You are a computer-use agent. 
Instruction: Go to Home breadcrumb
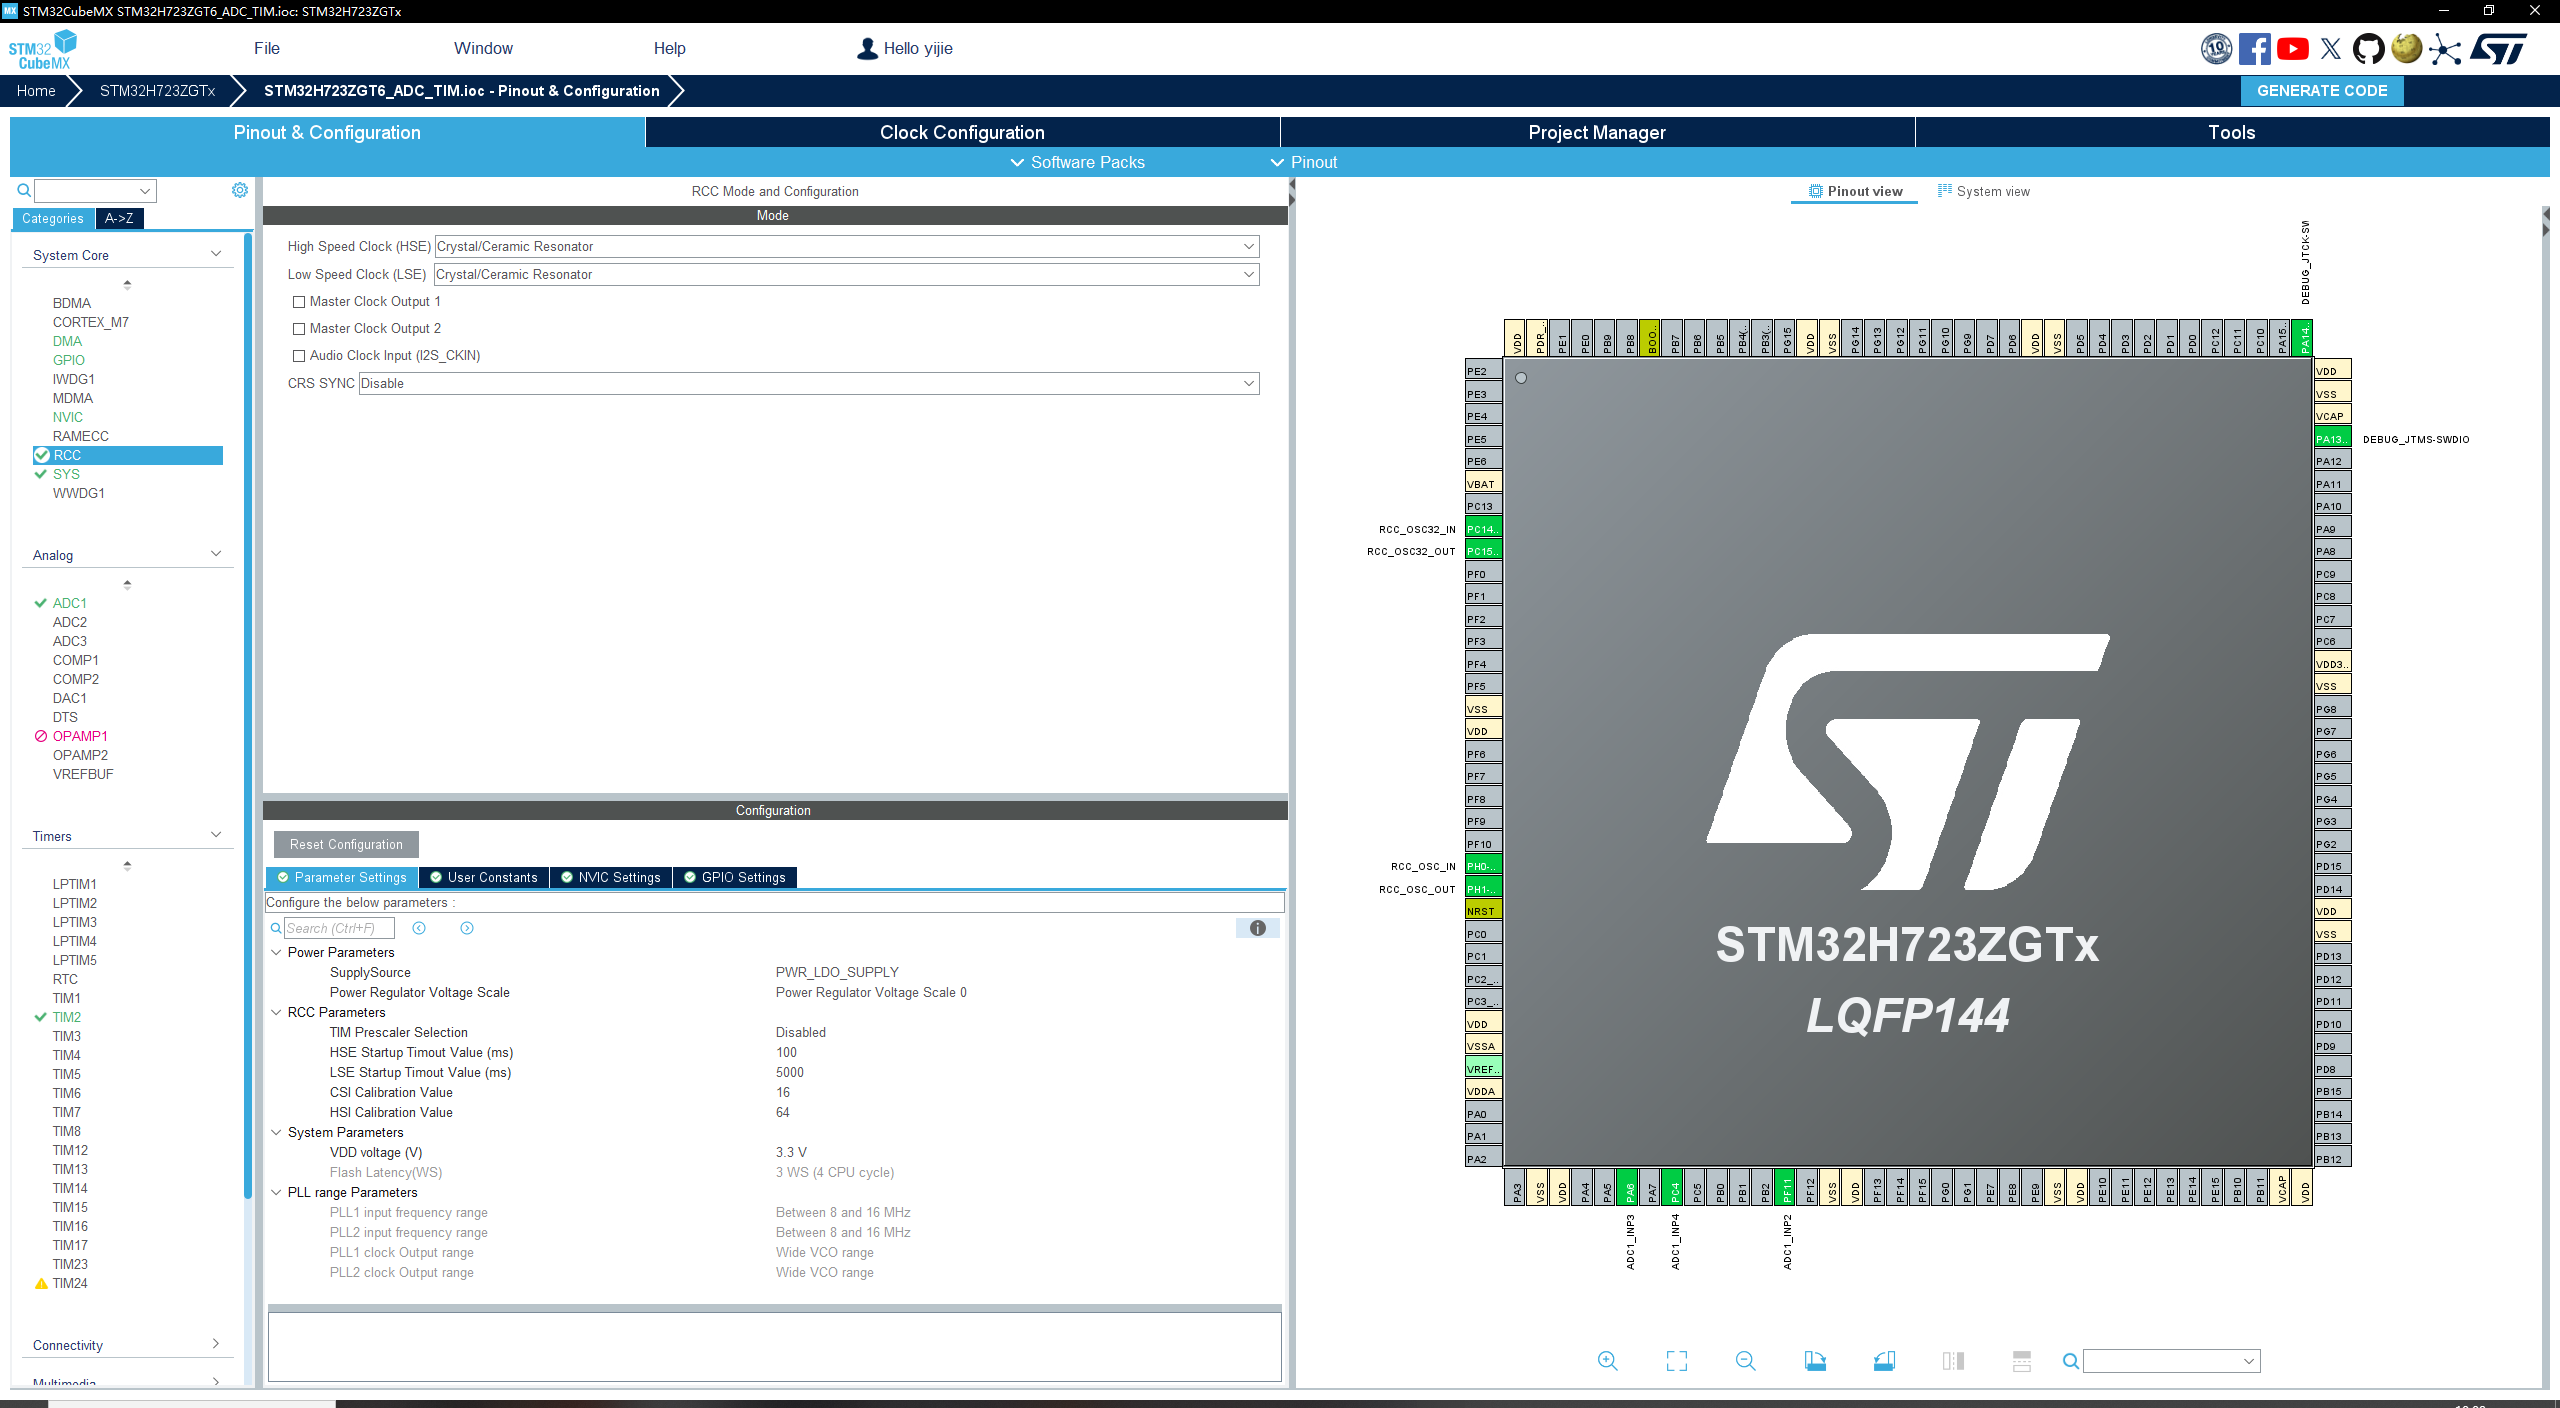[36, 90]
